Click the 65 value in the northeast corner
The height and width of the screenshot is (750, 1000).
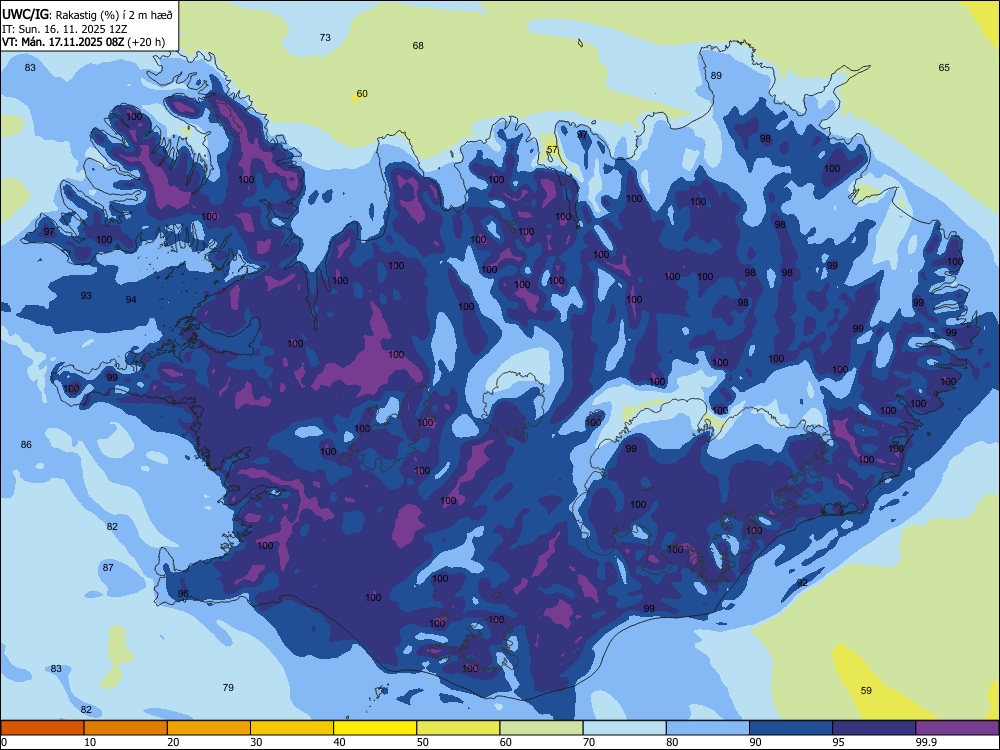tap(944, 68)
